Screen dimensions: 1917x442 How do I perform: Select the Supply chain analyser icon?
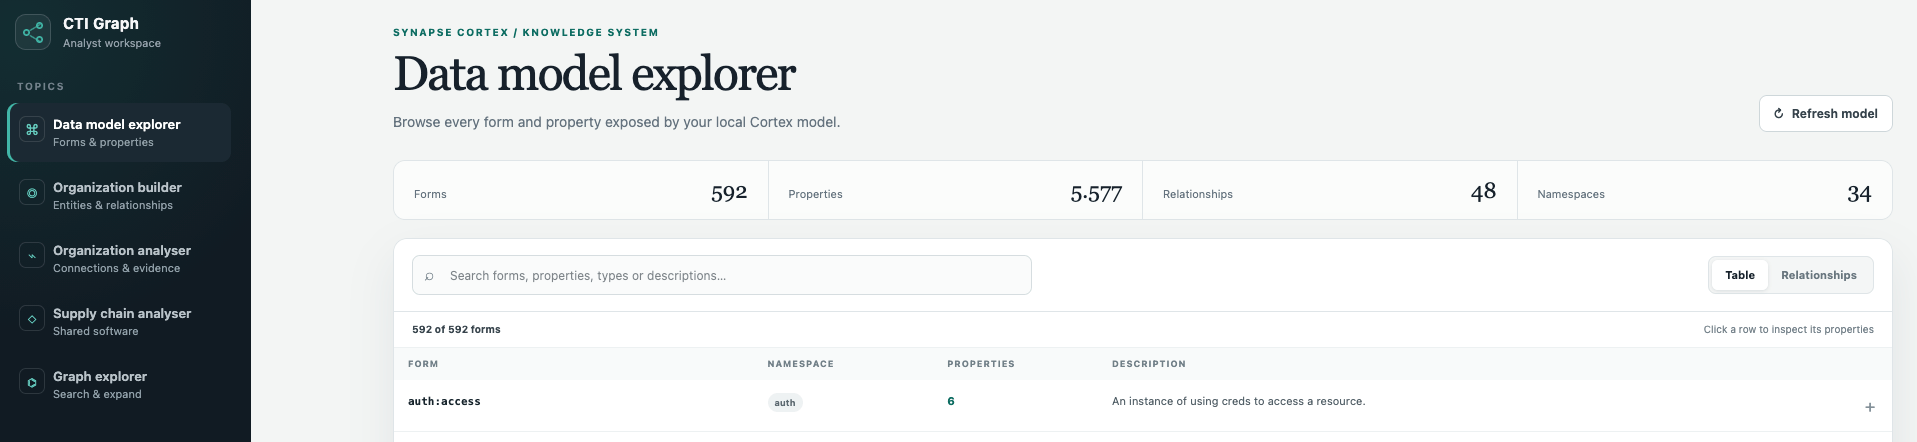point(32,319)
